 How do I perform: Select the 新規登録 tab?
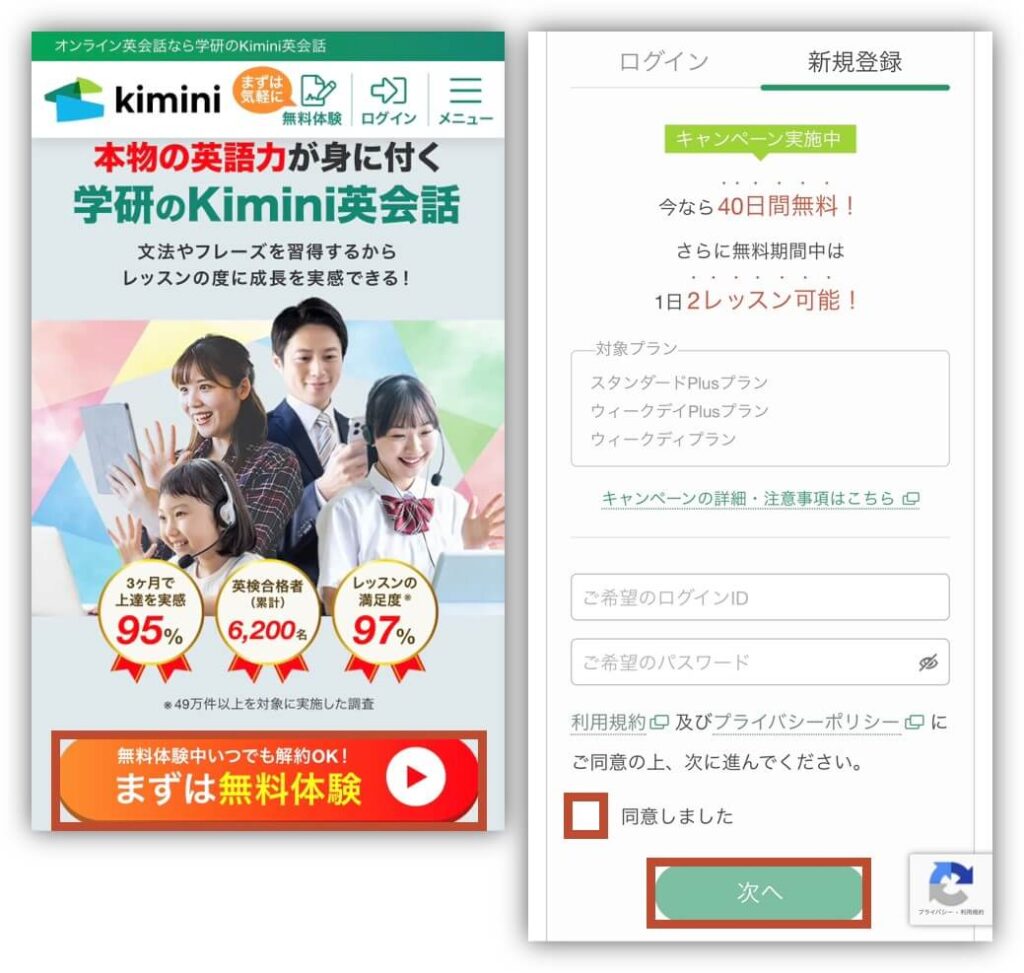(x=855, y=62)
